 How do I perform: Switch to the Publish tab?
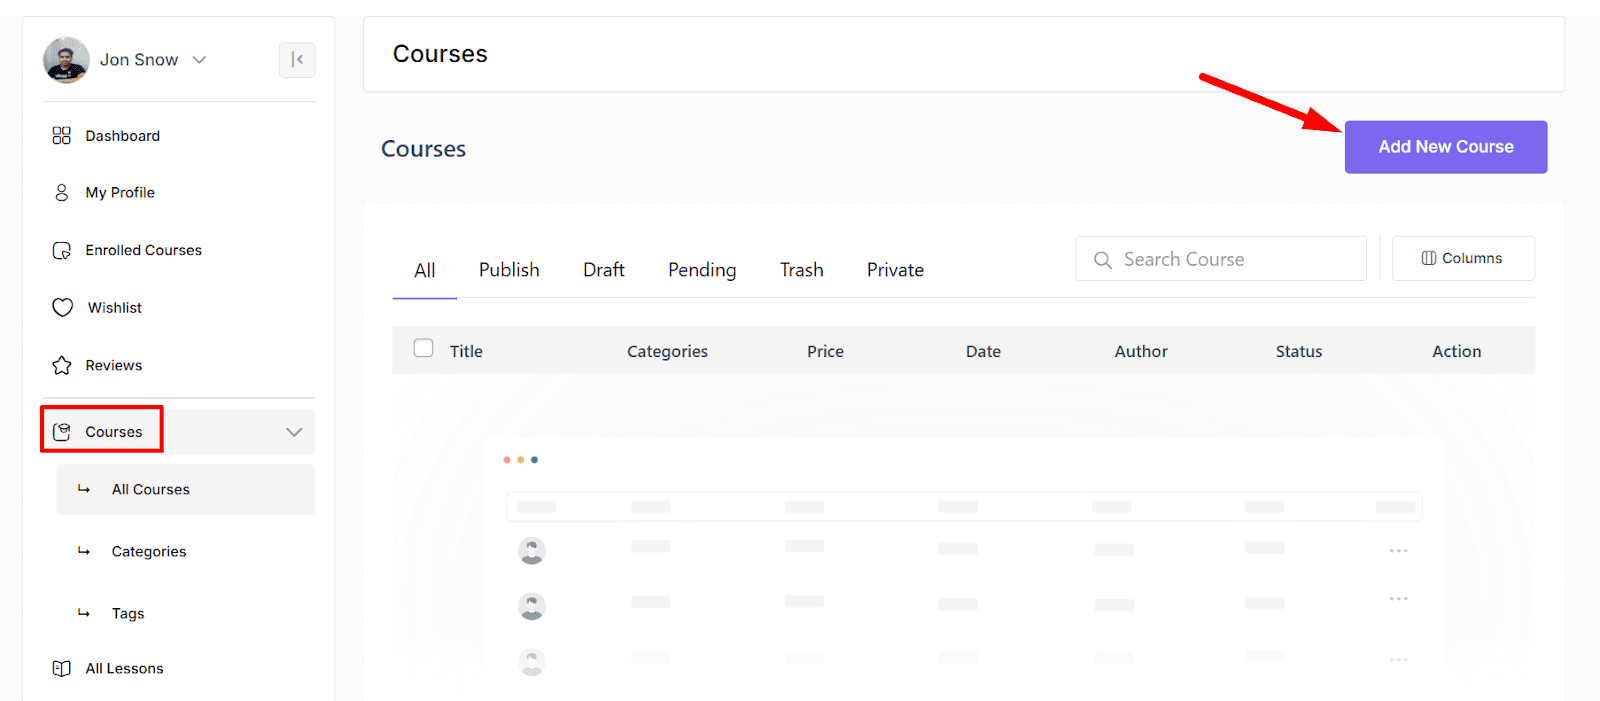tap(509, 270)
